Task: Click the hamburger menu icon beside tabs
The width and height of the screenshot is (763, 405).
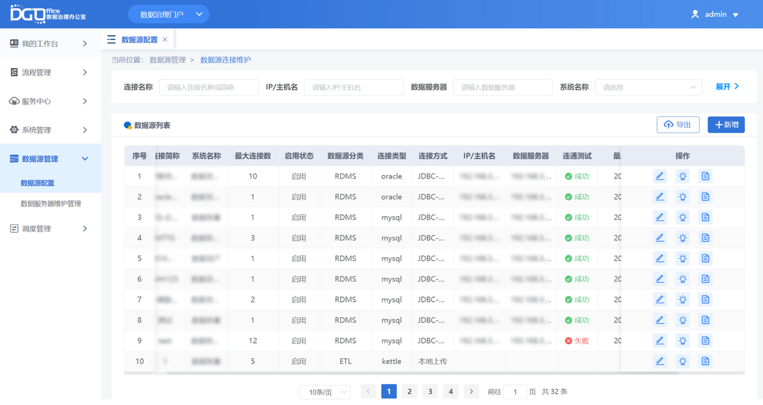Action: click(111, 39)
